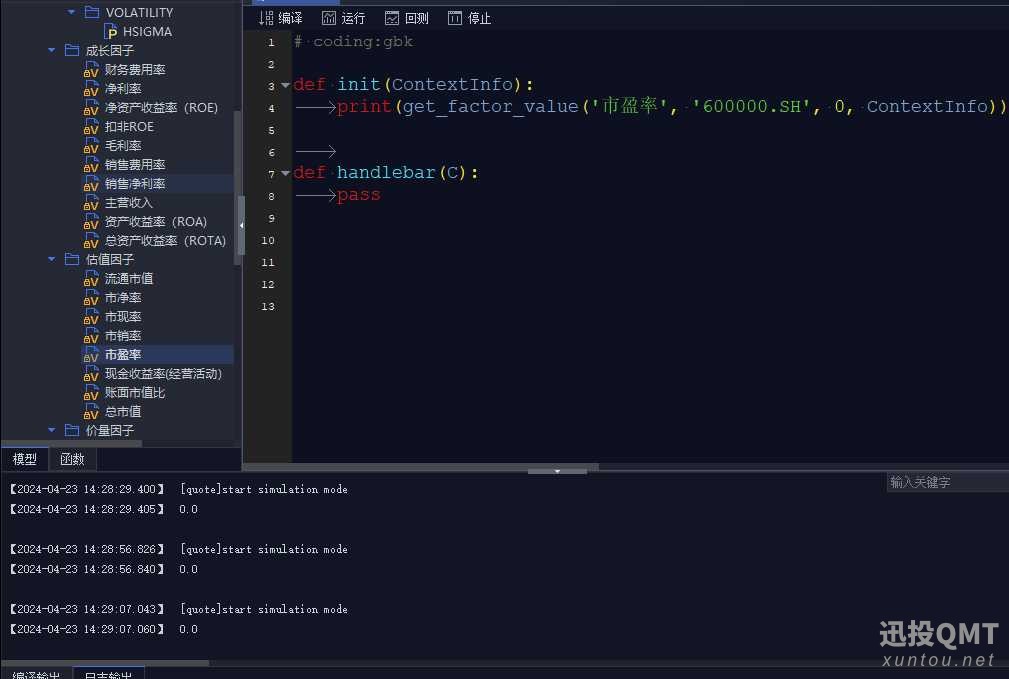Viewport: 1009px width, 679px height.
Task: Select the 资产收益率 (ROA) factor icon
Action: click(91, 221)
